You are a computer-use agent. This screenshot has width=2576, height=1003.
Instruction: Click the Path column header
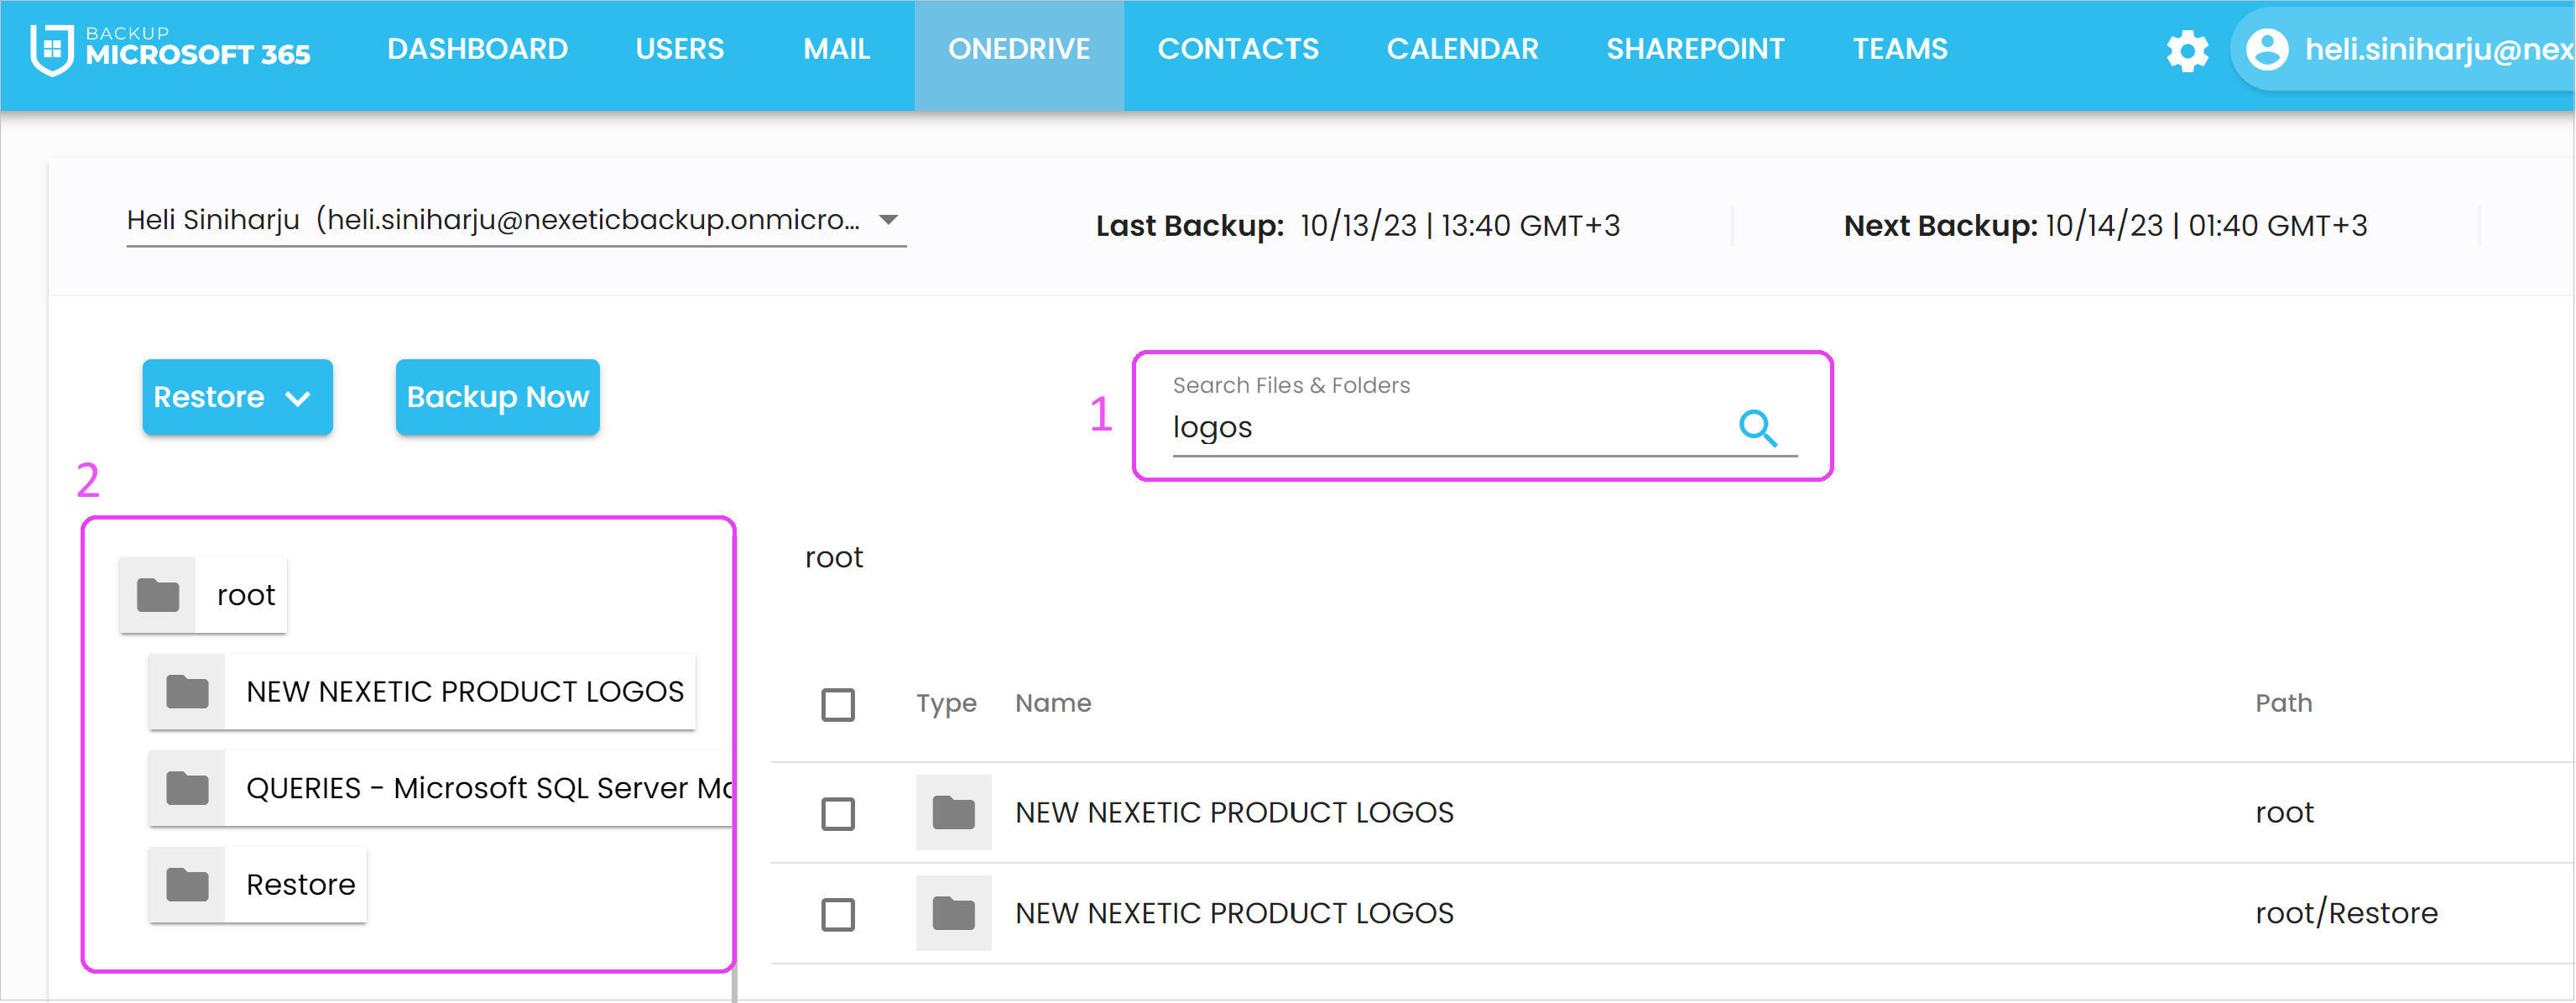(x=2283, y=703)
